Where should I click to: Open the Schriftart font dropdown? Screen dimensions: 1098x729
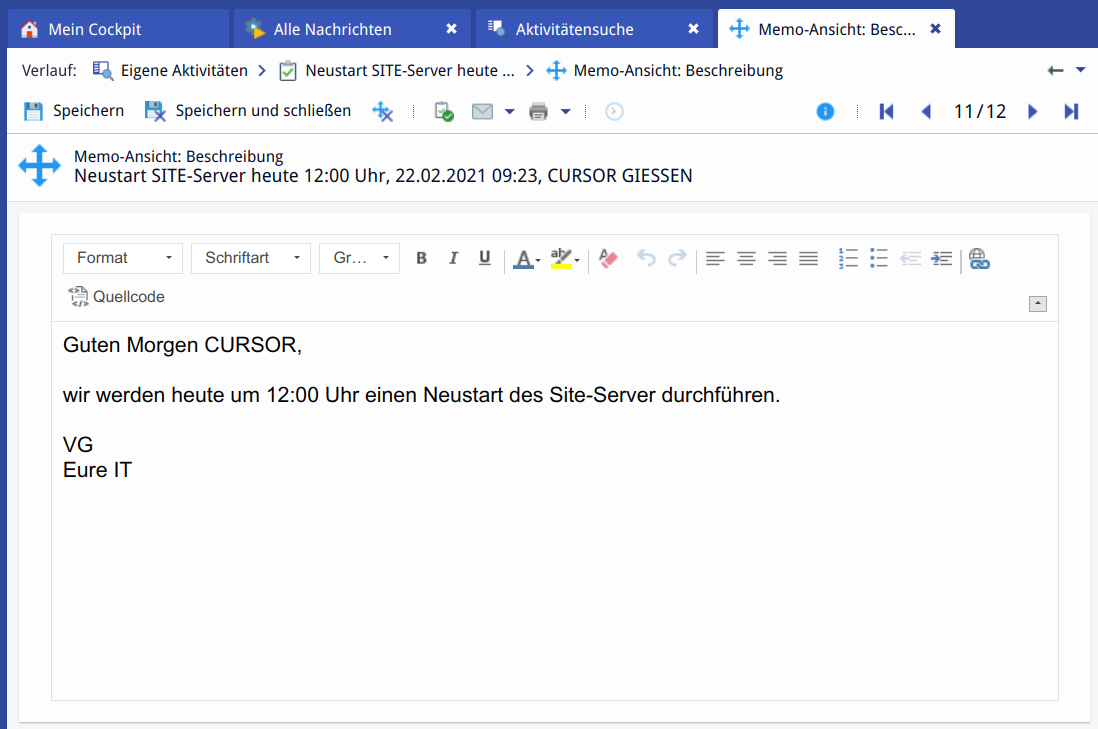[x=251, y=258]
